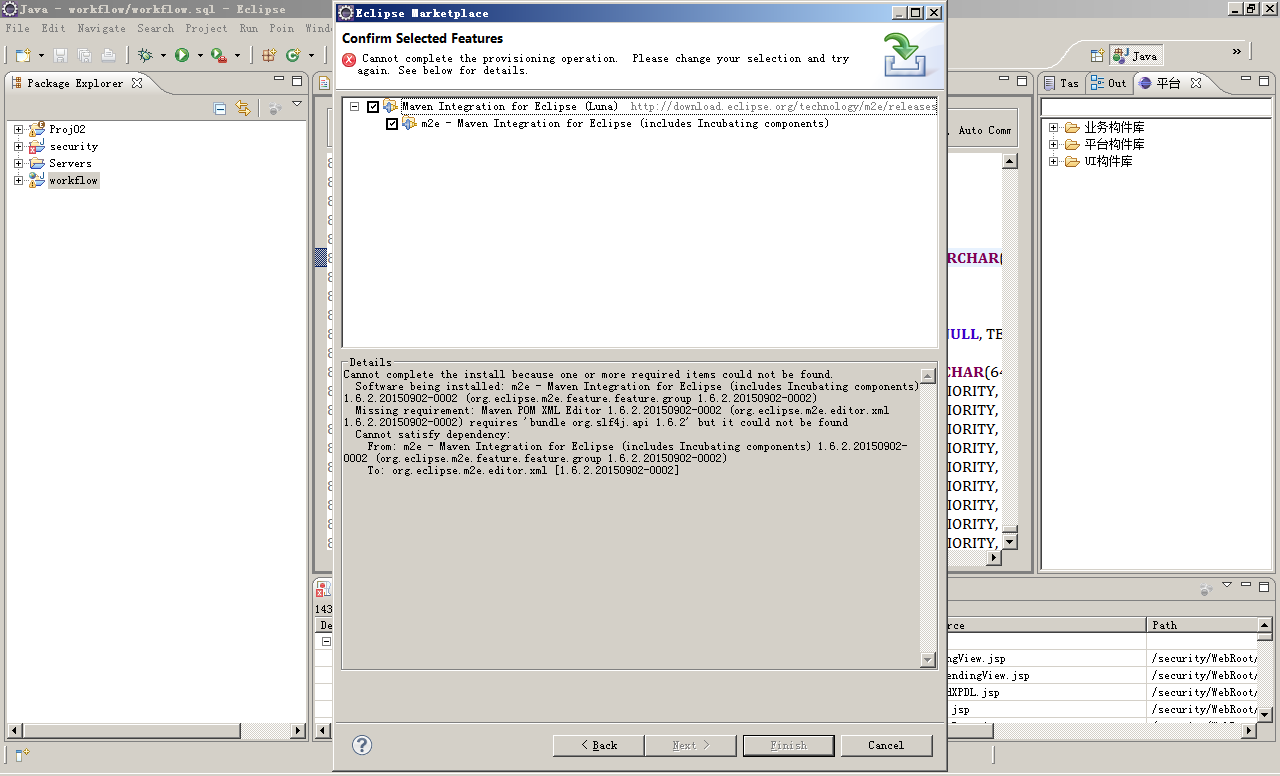1280x776 pixels.
Task: Click the New wizard toolbar icon
Action: (23, 55)
